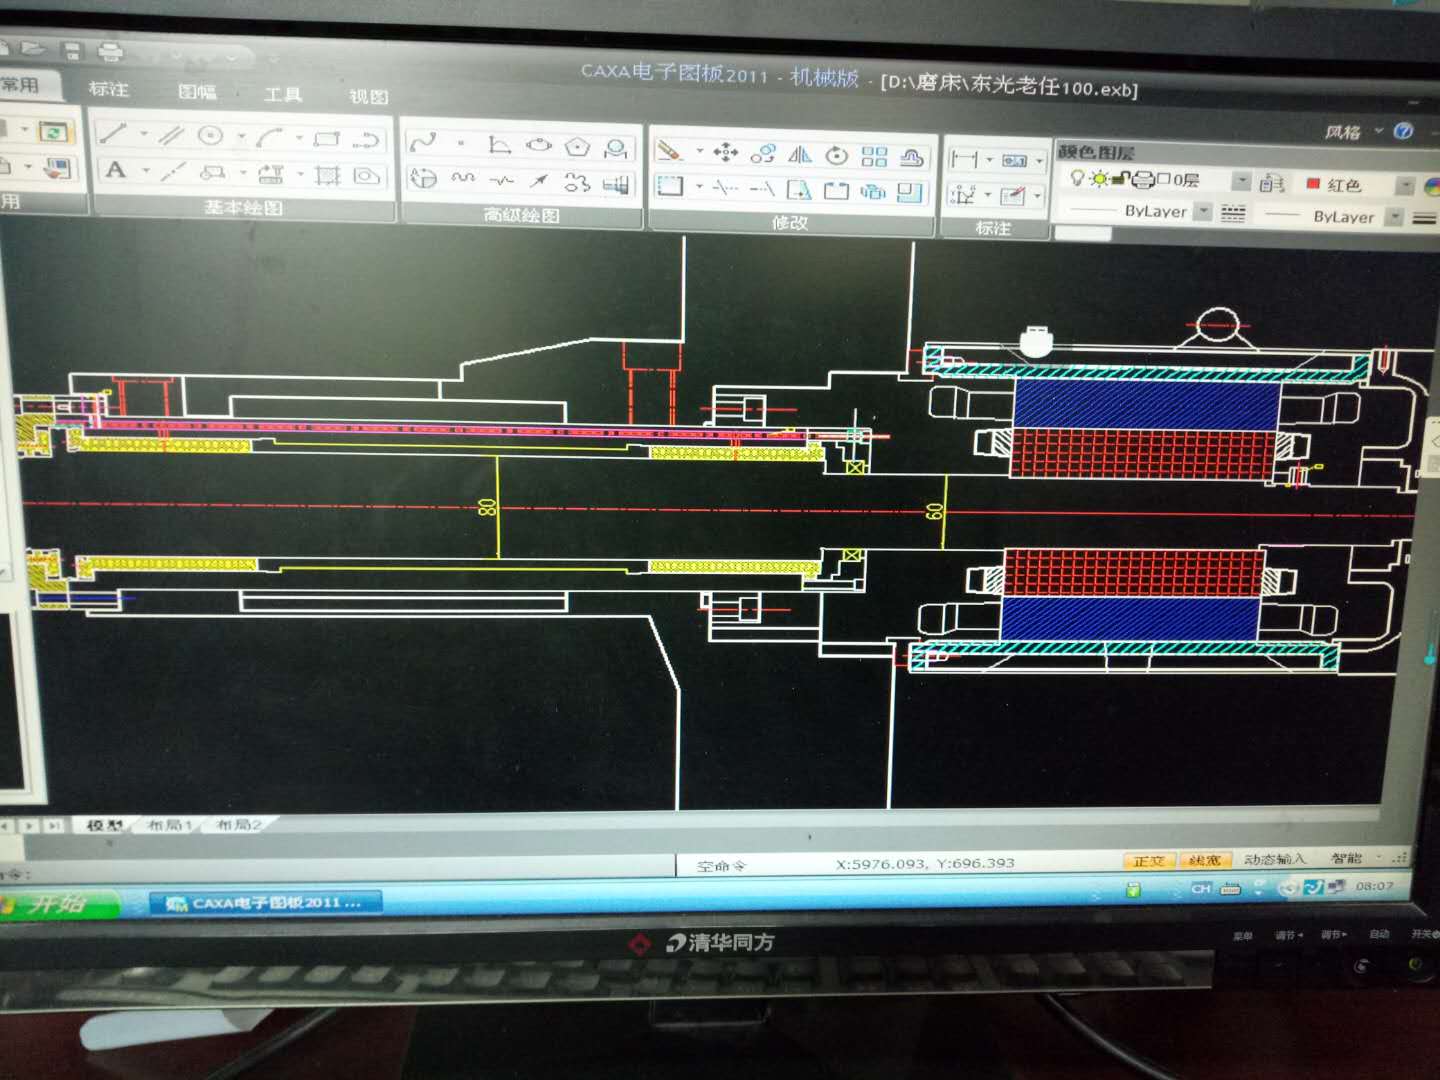
Task: Toggle 线宽 line width display
Action: pyautogui.click(x=1204, y=860)
